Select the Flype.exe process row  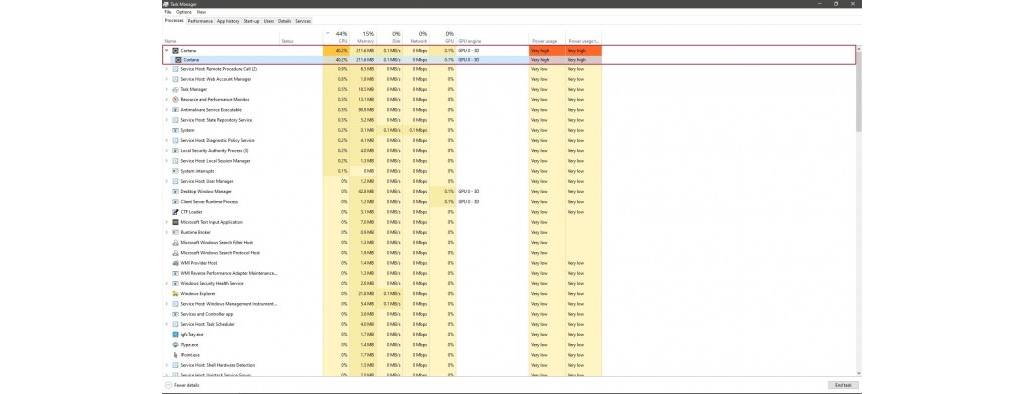383,344
